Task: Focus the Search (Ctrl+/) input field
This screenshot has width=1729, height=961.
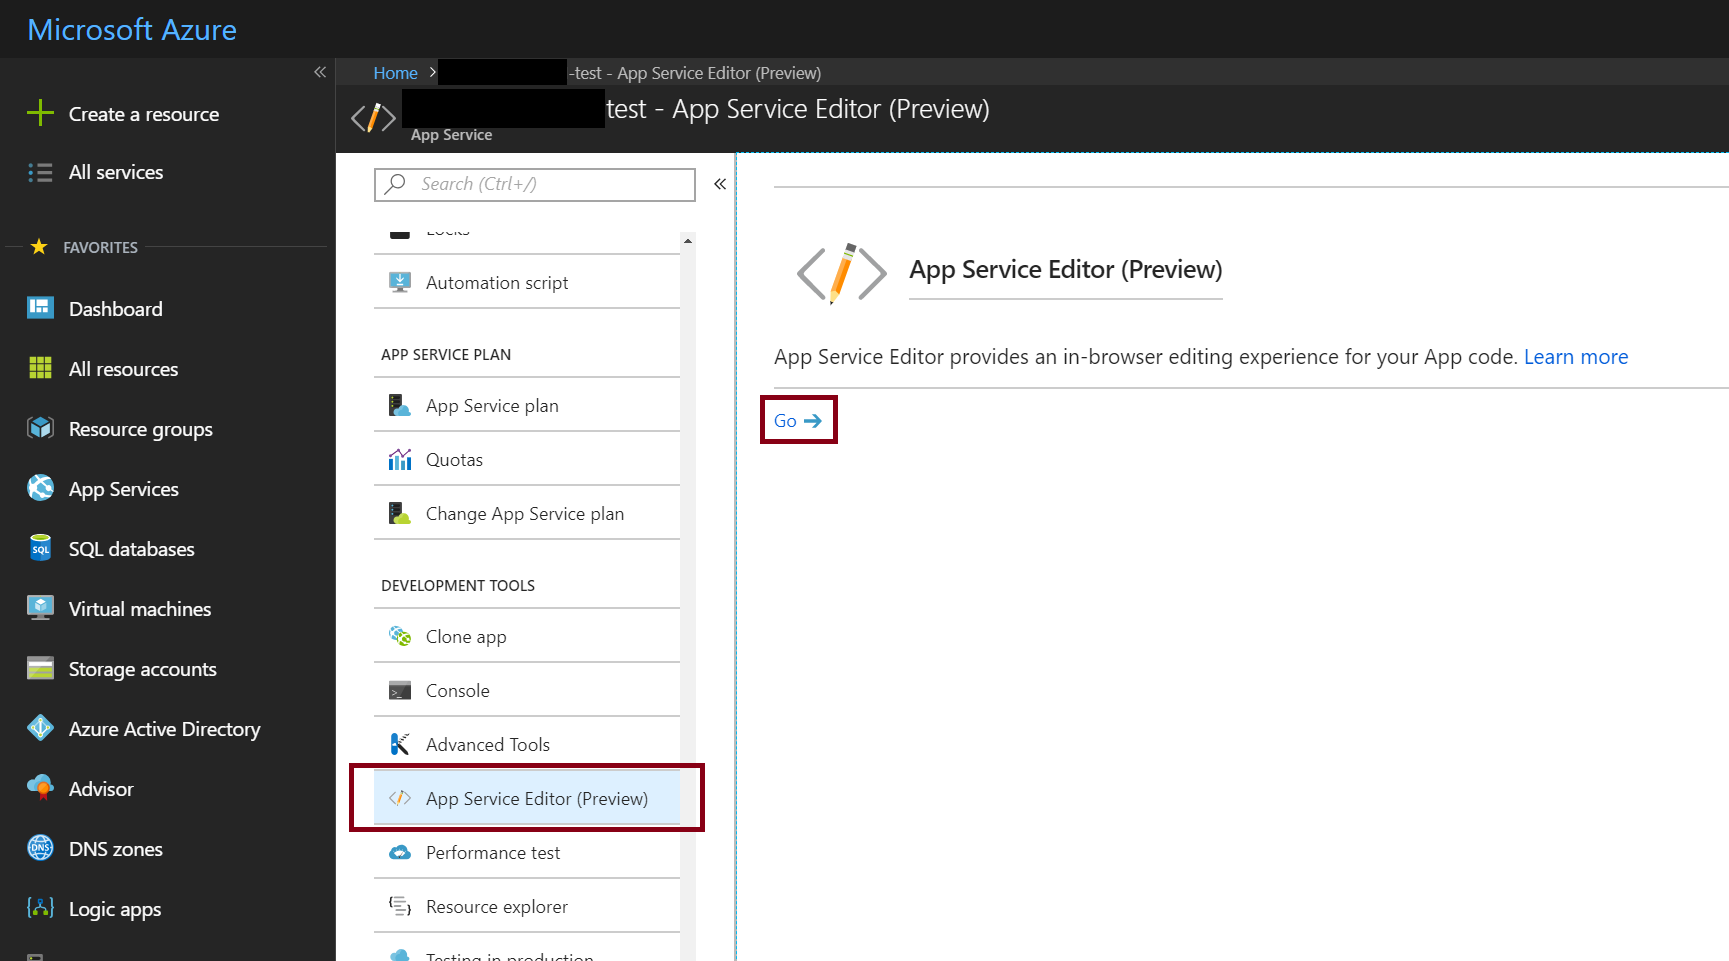Action: (535, 185)
